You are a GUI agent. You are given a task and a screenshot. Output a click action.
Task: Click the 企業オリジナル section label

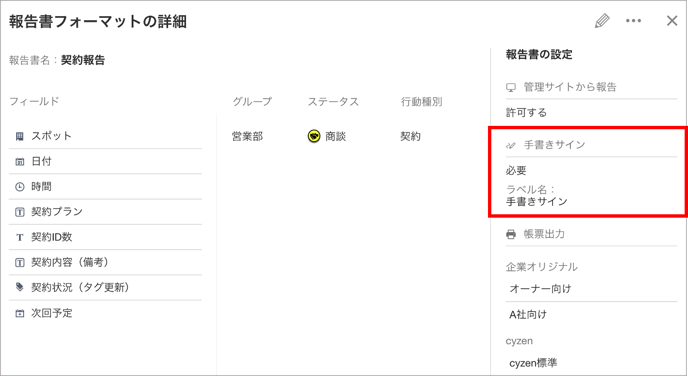click(542, 267)
